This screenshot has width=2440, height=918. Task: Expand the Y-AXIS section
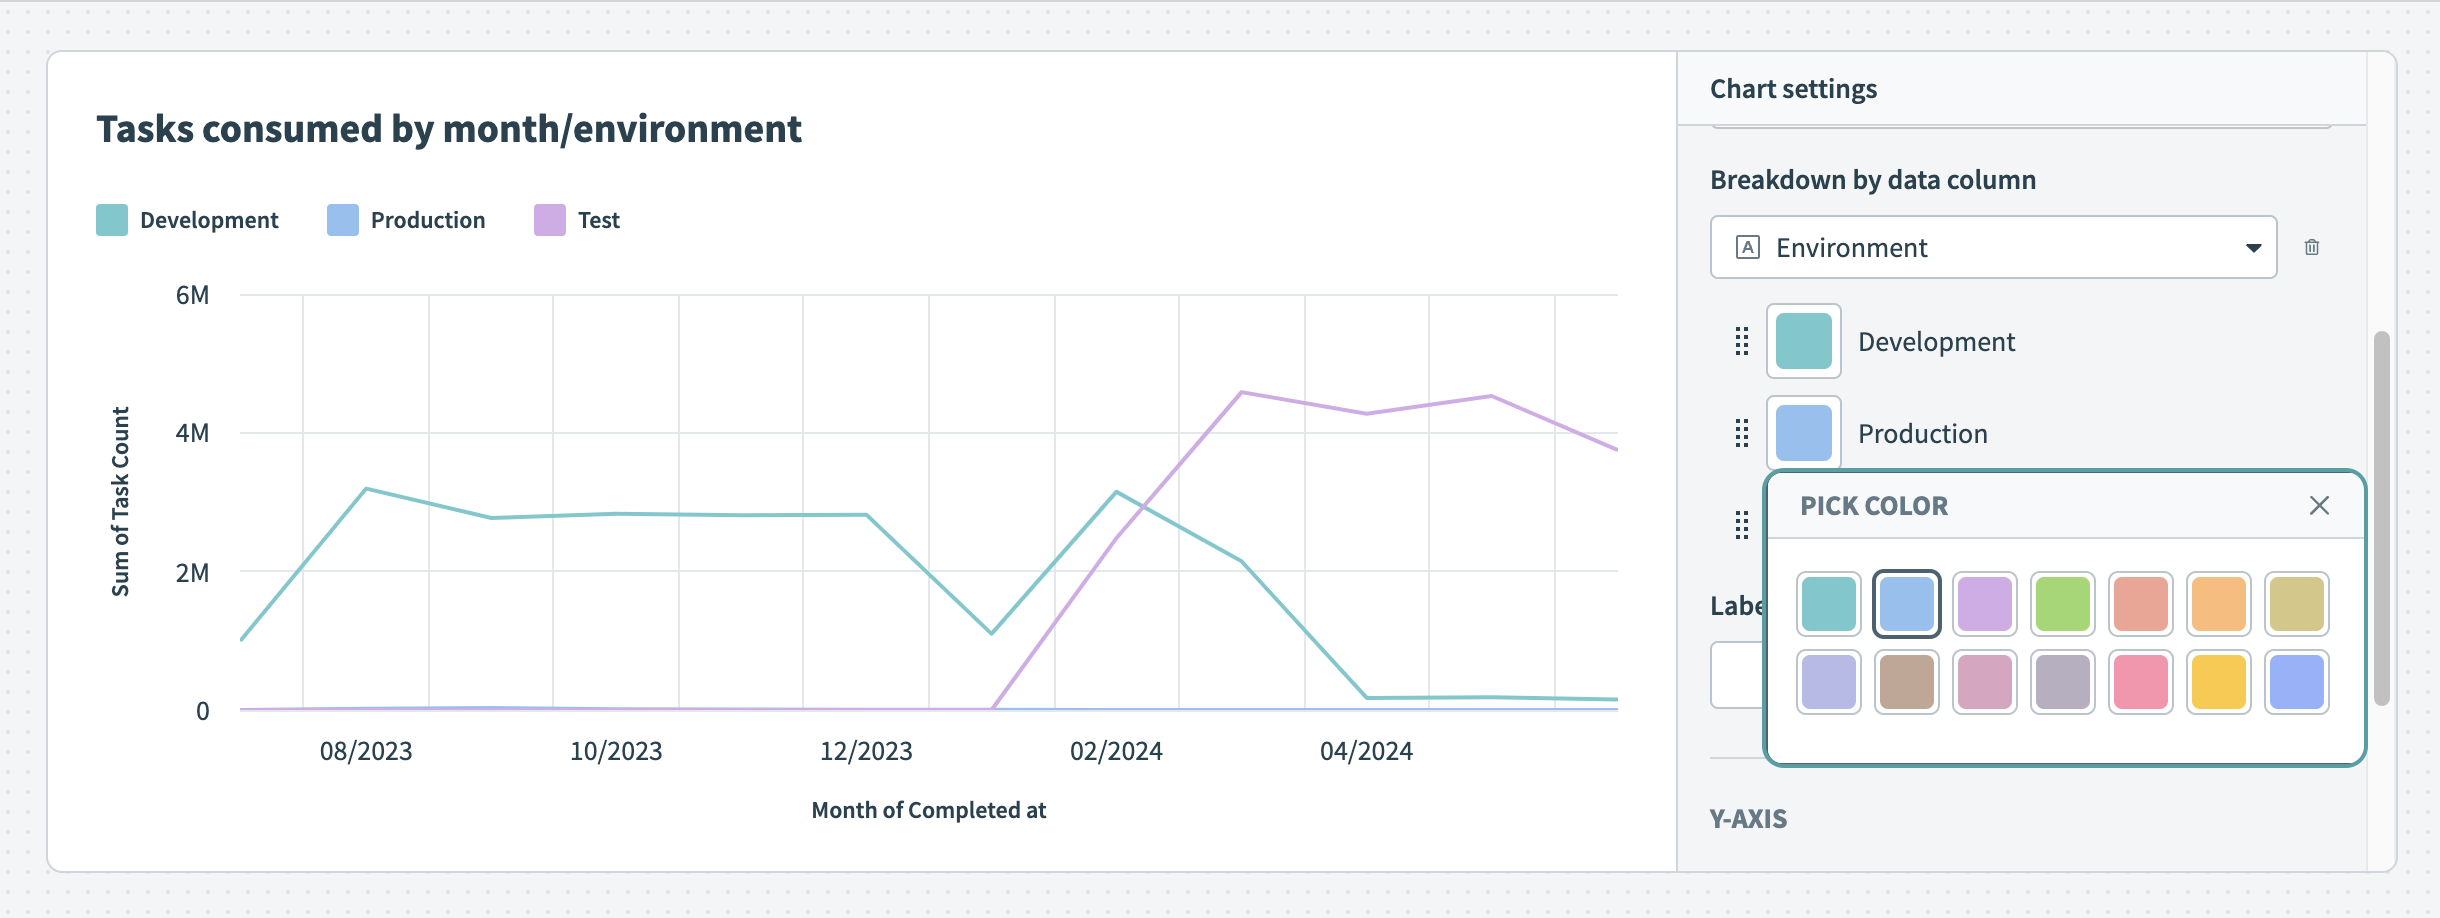(1749, 818)
